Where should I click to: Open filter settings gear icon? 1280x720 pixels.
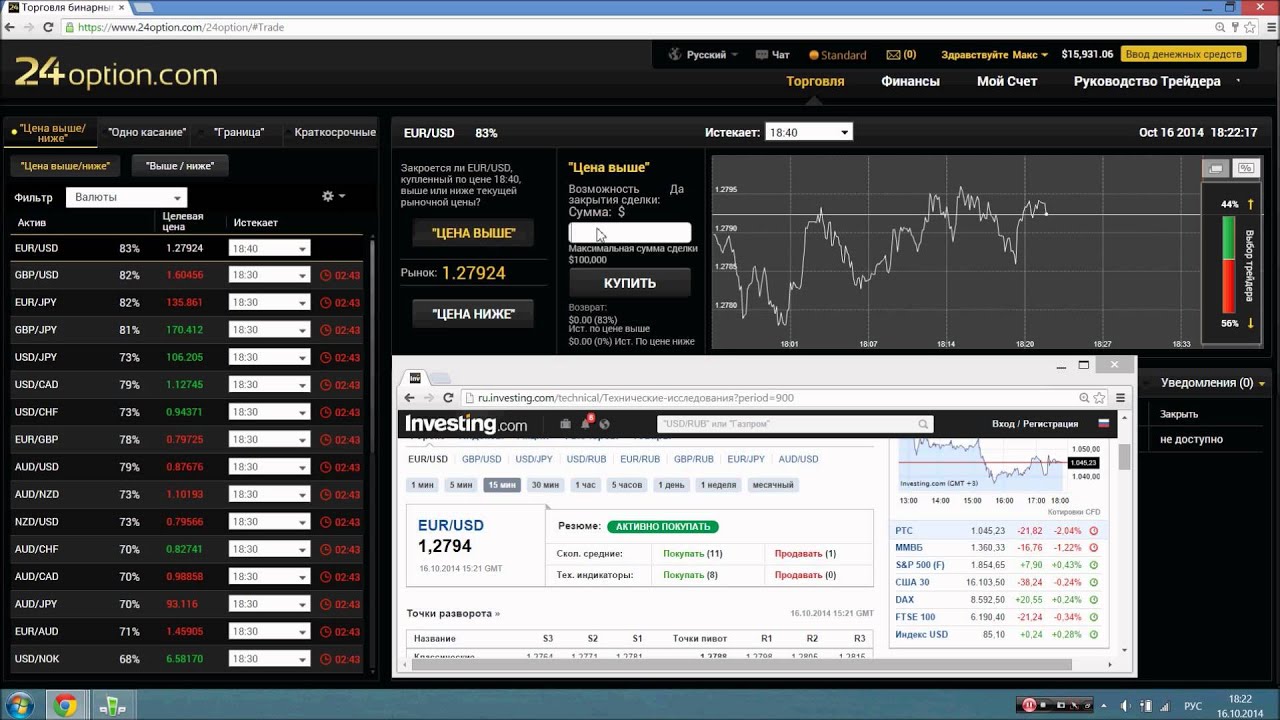[327, 196]
